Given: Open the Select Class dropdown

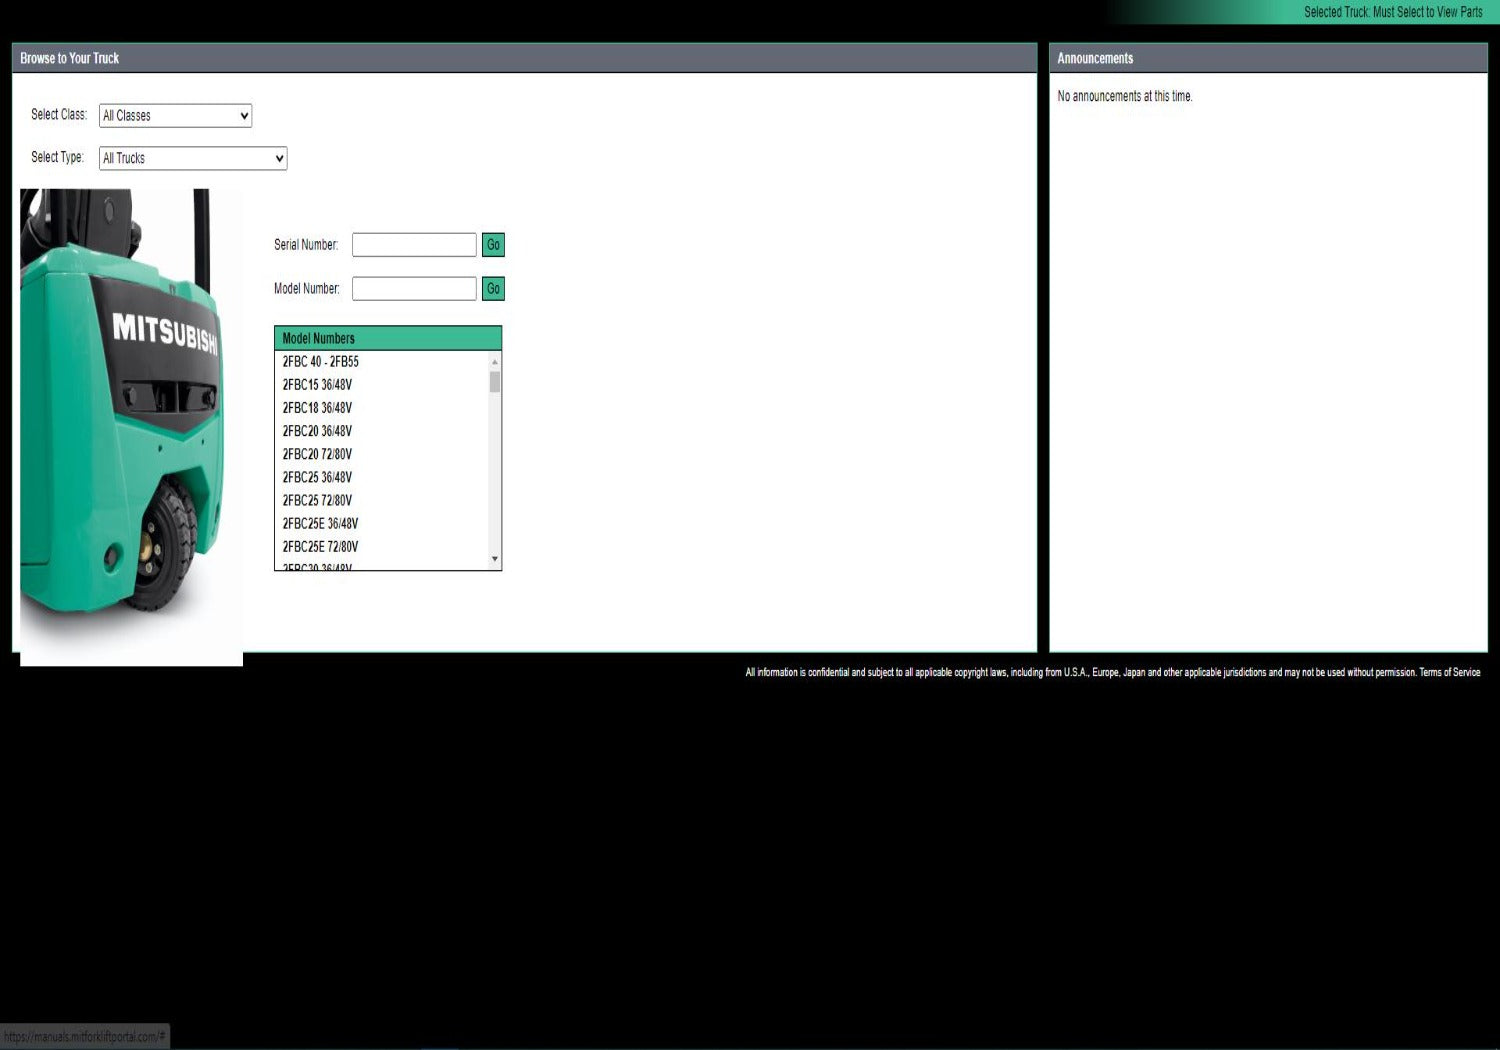Looking at the screenshot, I should point(175,116).
